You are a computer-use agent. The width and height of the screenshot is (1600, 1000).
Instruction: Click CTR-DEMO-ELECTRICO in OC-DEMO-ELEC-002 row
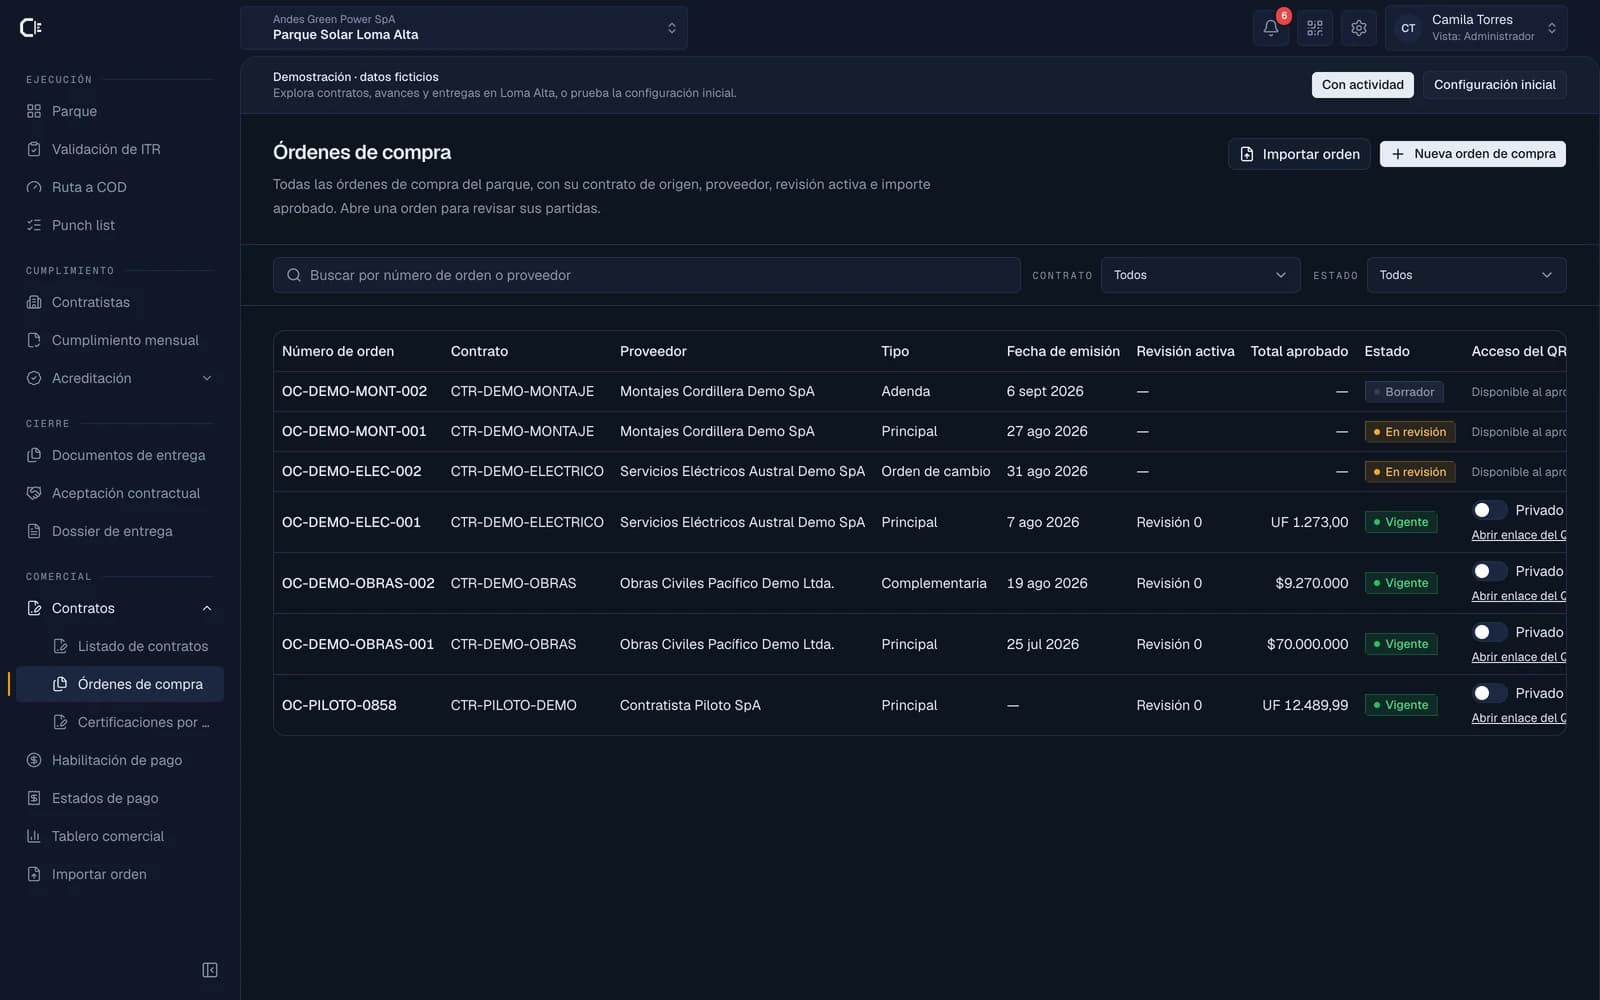pyautogui.click(x=527, y=471)
